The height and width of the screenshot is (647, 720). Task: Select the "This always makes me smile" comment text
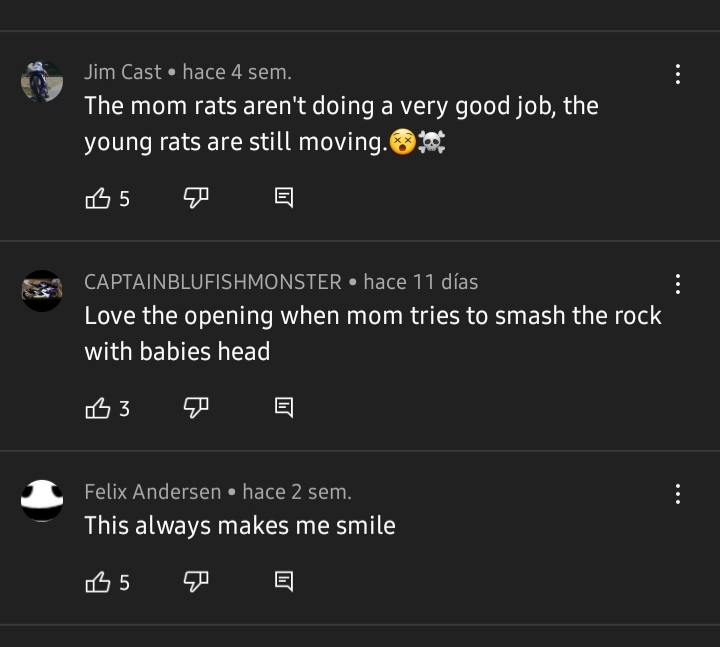(x=240, y=525)
